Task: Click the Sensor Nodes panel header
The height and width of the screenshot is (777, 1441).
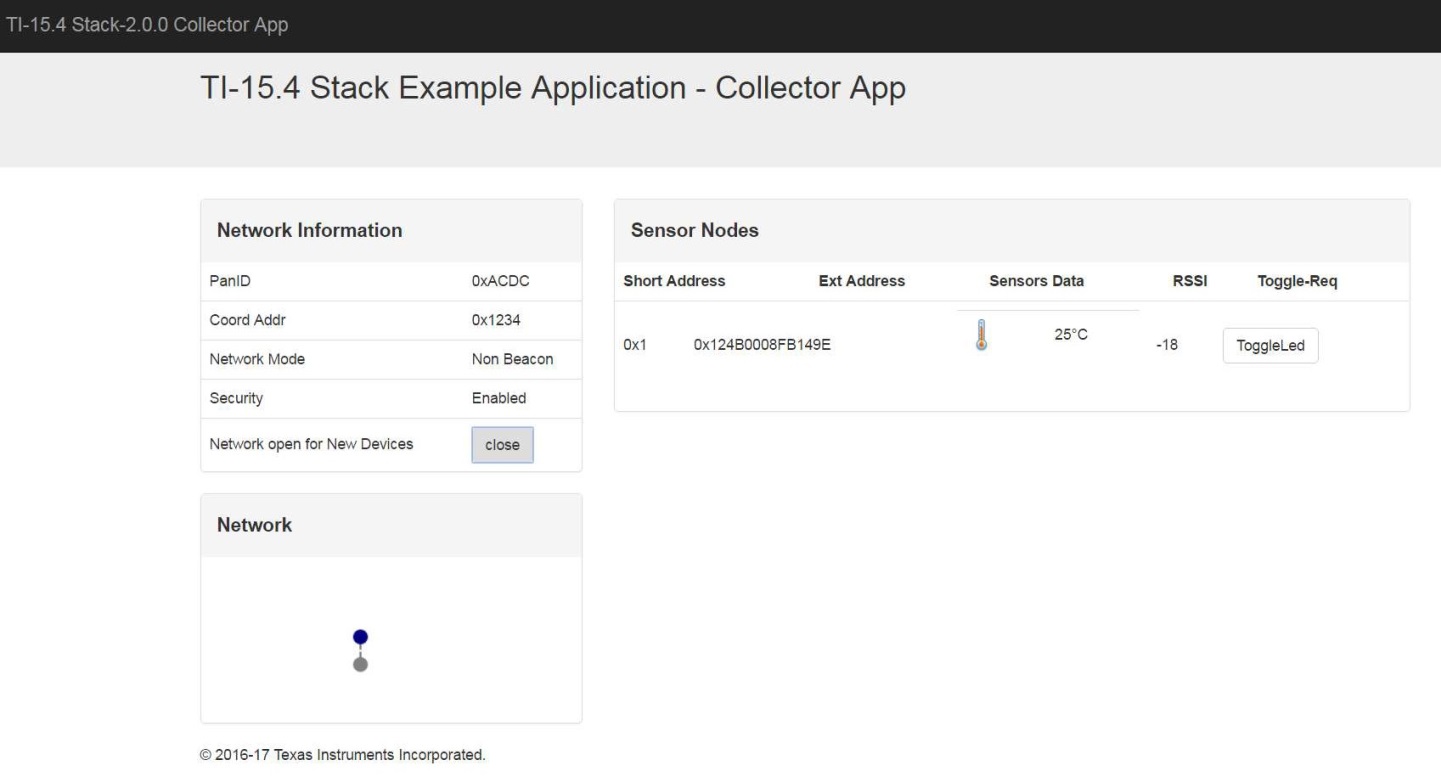Action: (695, 231)
